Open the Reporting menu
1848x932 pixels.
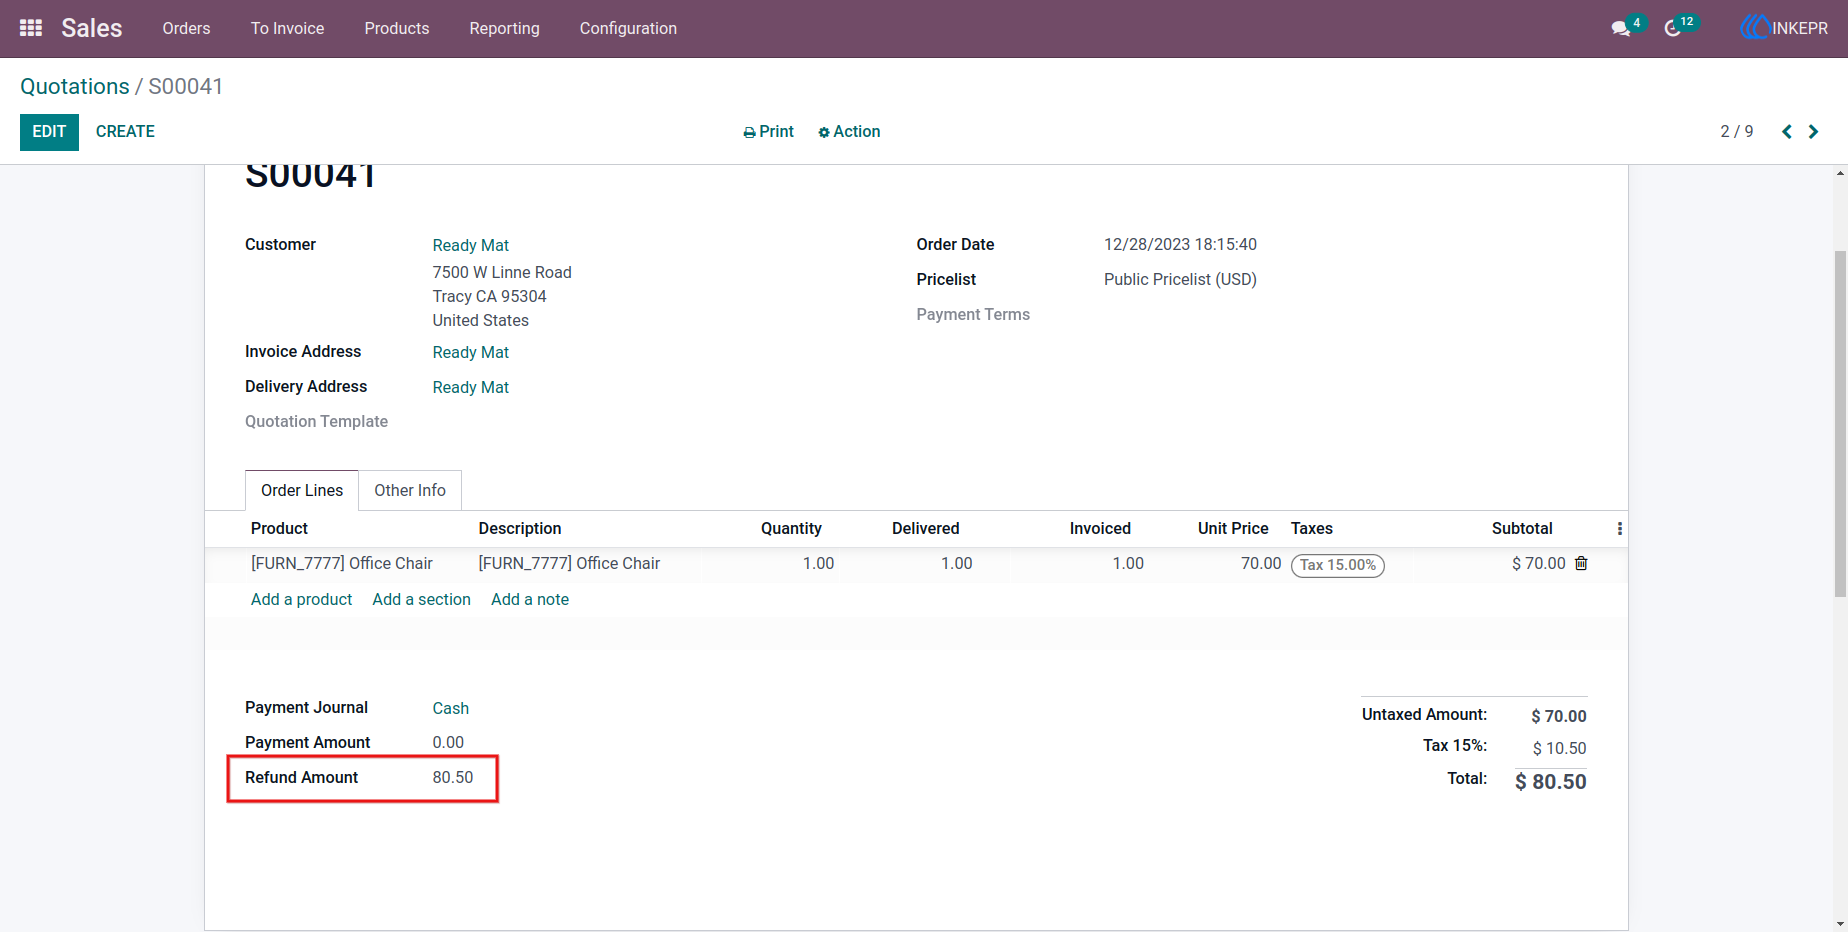pyautogui.click(x=504, y=28)
